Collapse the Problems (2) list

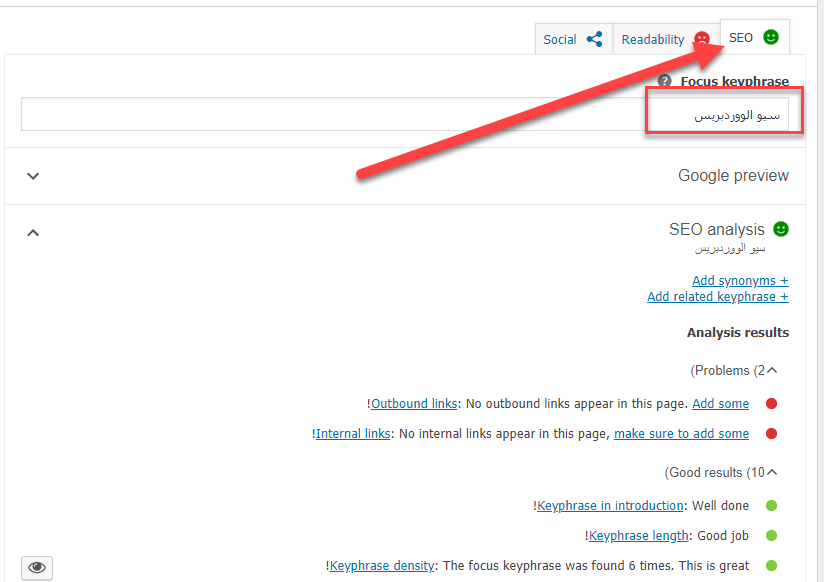click(x=734, y=371)
